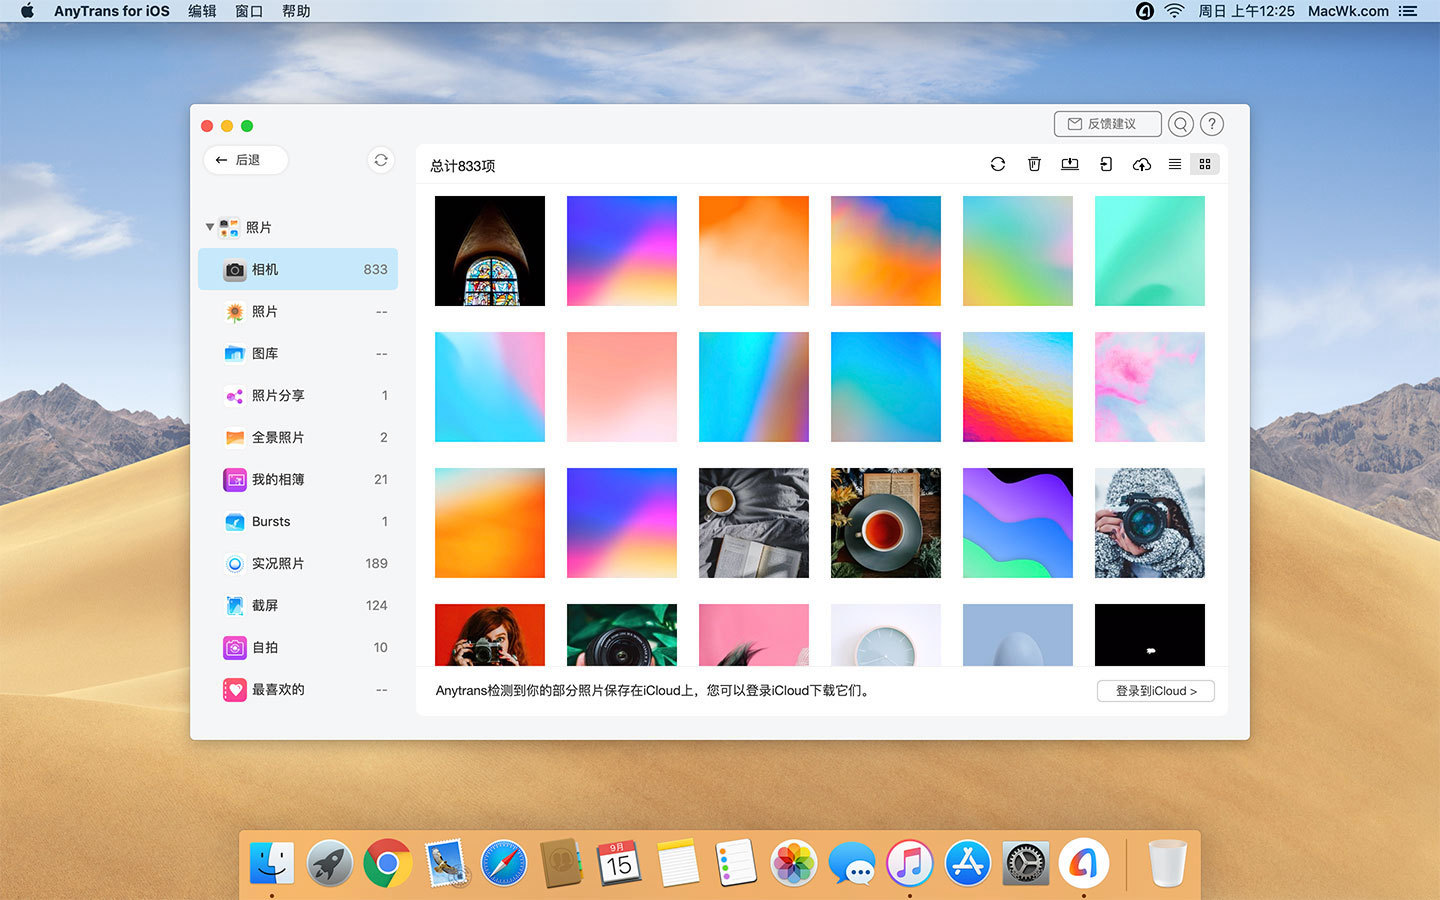The height and width of the screenshot is (900, 1440).
Task: Open the 我的相簿 album
Action: tap(298, 480)
